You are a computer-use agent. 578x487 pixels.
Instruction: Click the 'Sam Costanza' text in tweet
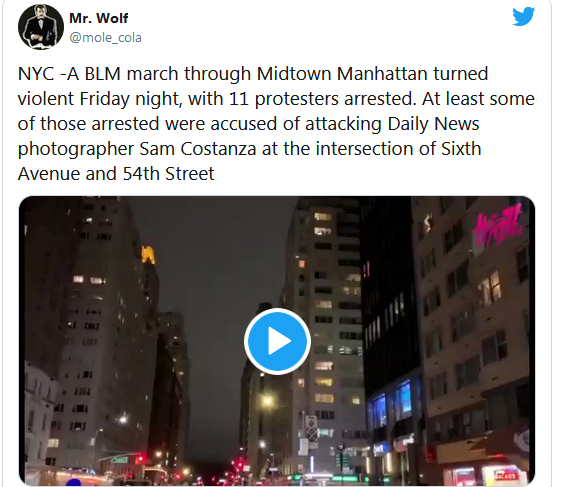click(198, 149)
